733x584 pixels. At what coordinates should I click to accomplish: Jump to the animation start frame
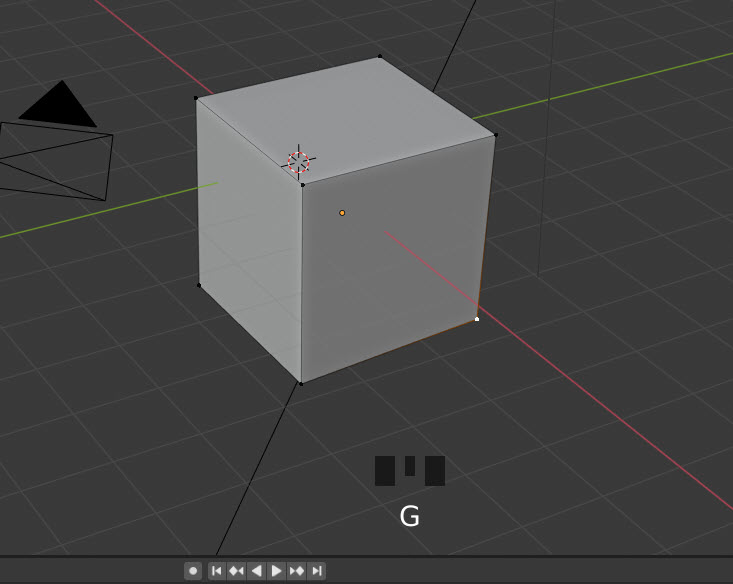pos(216,571)
